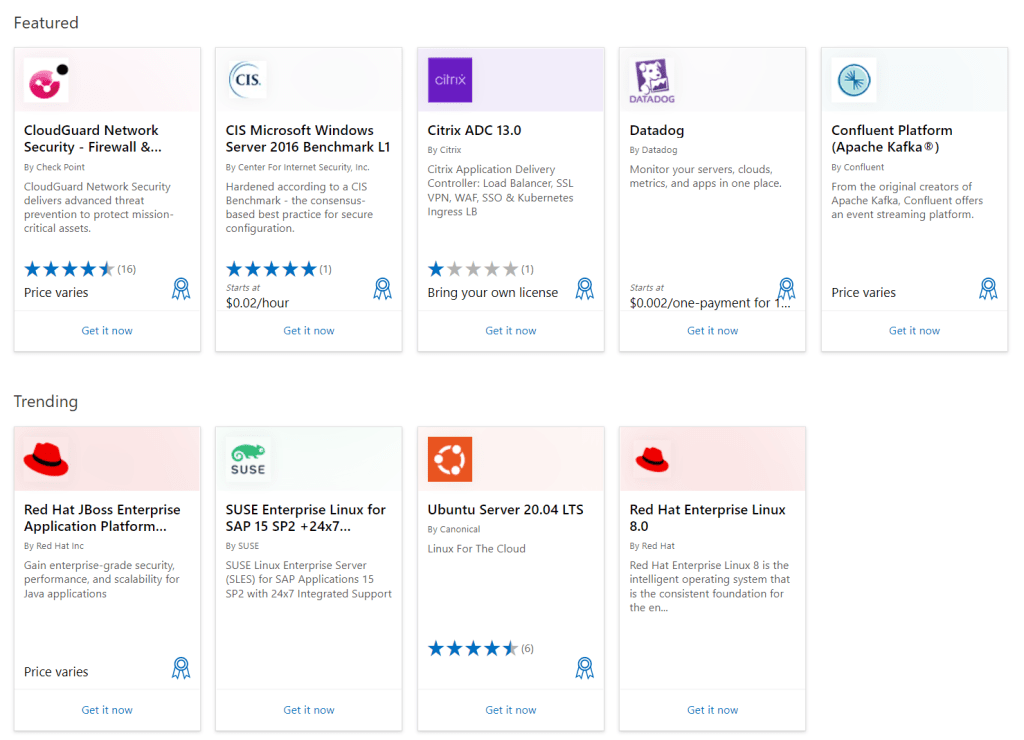
Task: Select the Confluent Platform logo
Action: tap(854, 80)
